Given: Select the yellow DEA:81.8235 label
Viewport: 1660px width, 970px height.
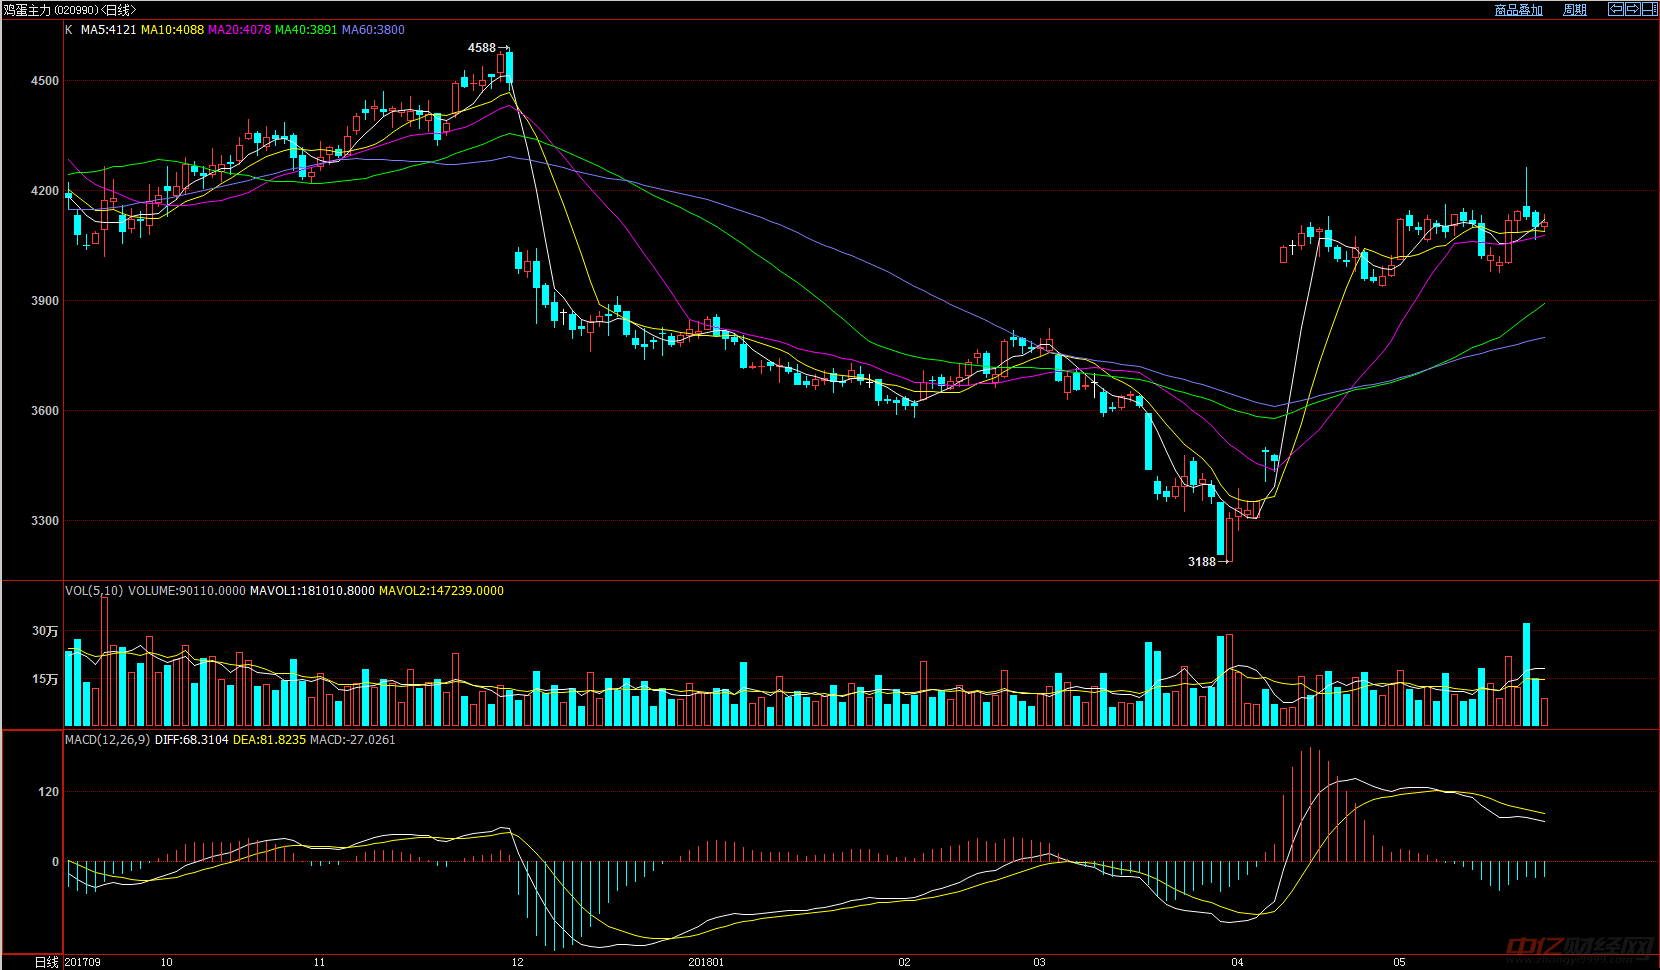Looking at the screenshot, I should tap(269, 740).
